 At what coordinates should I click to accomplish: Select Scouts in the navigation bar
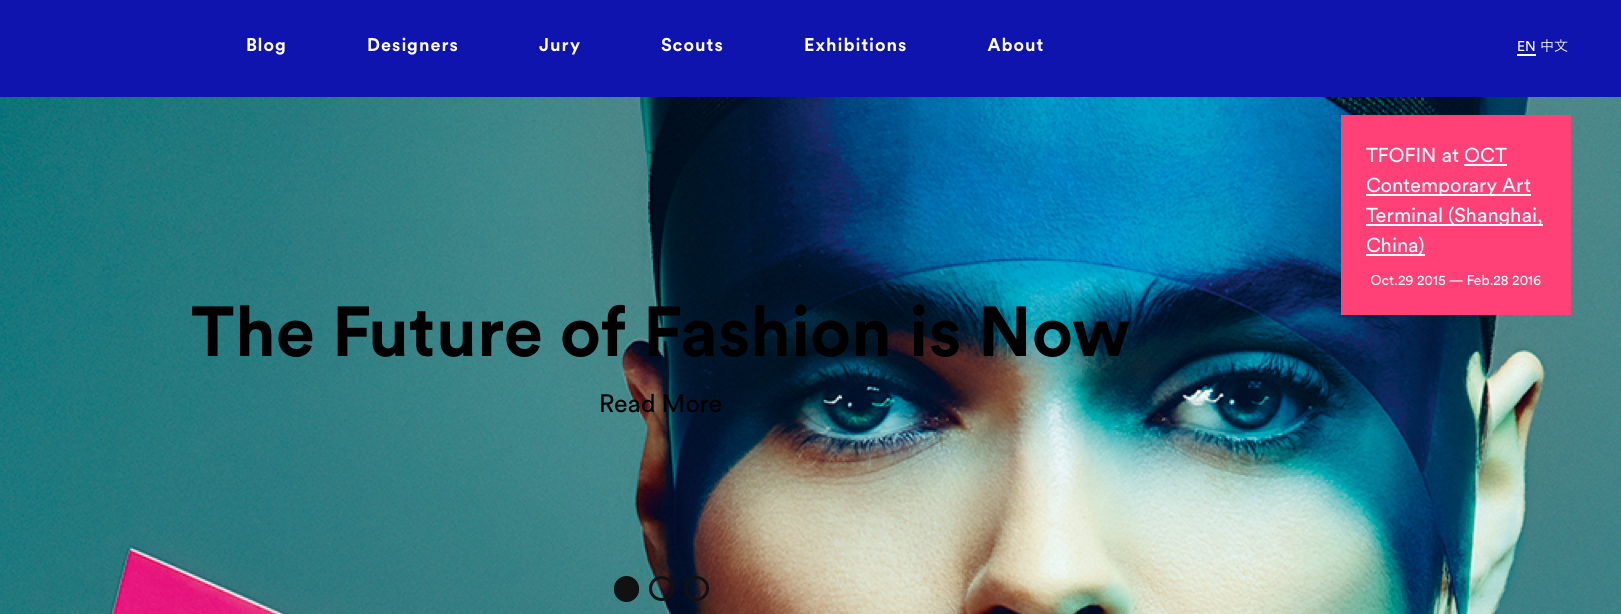pyautogui.click(x=692, y=45)
